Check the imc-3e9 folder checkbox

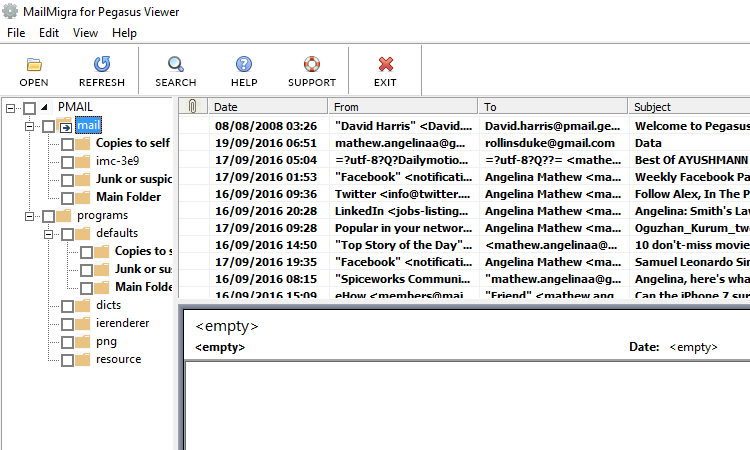click(x=67, y=162)
